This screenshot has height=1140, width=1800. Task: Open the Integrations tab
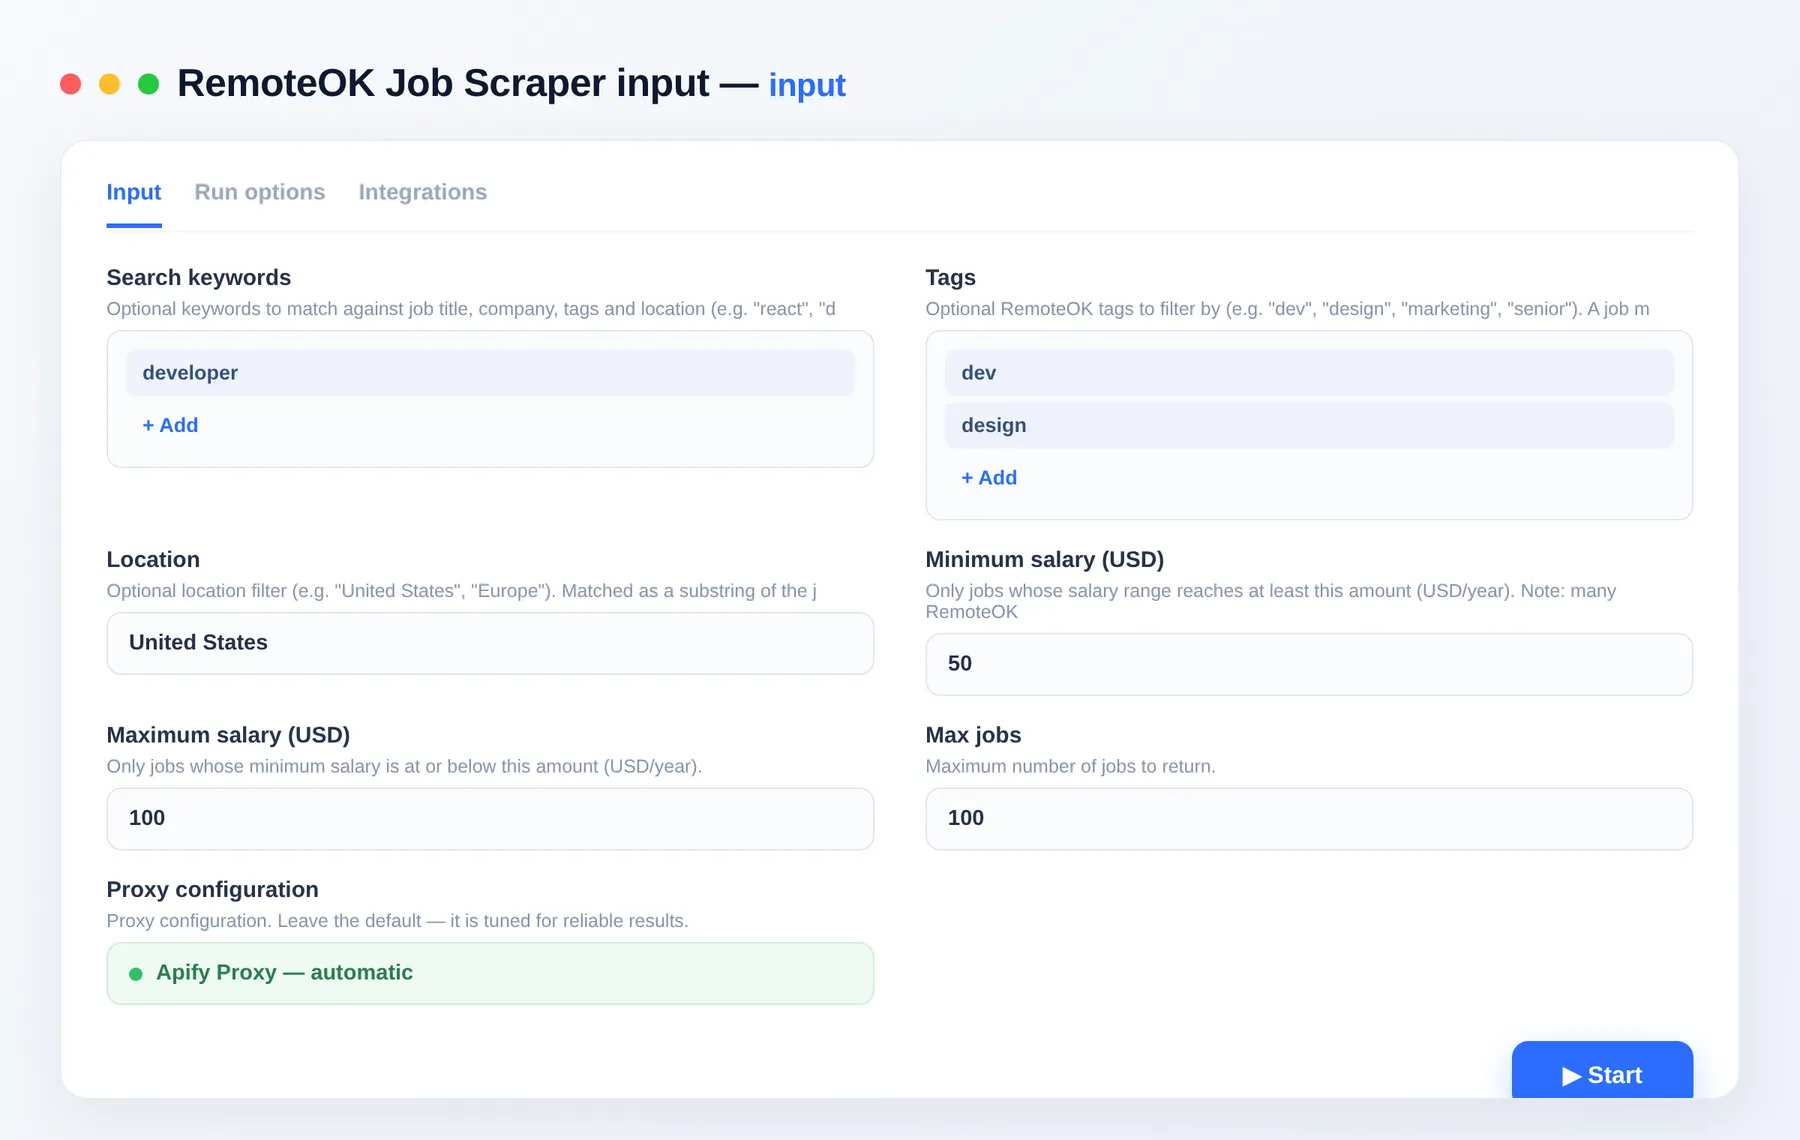pos(423,192)
